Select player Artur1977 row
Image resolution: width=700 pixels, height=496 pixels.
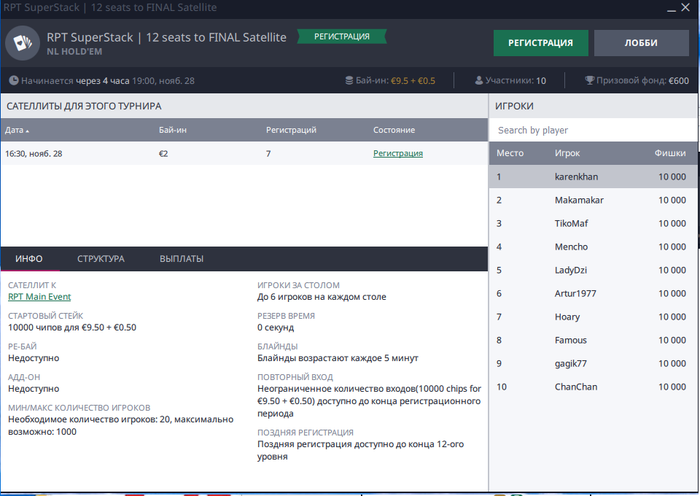pos(593,293)
